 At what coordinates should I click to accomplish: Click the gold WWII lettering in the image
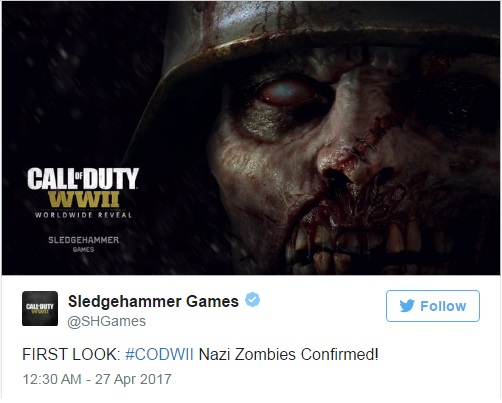coord(83,199)
